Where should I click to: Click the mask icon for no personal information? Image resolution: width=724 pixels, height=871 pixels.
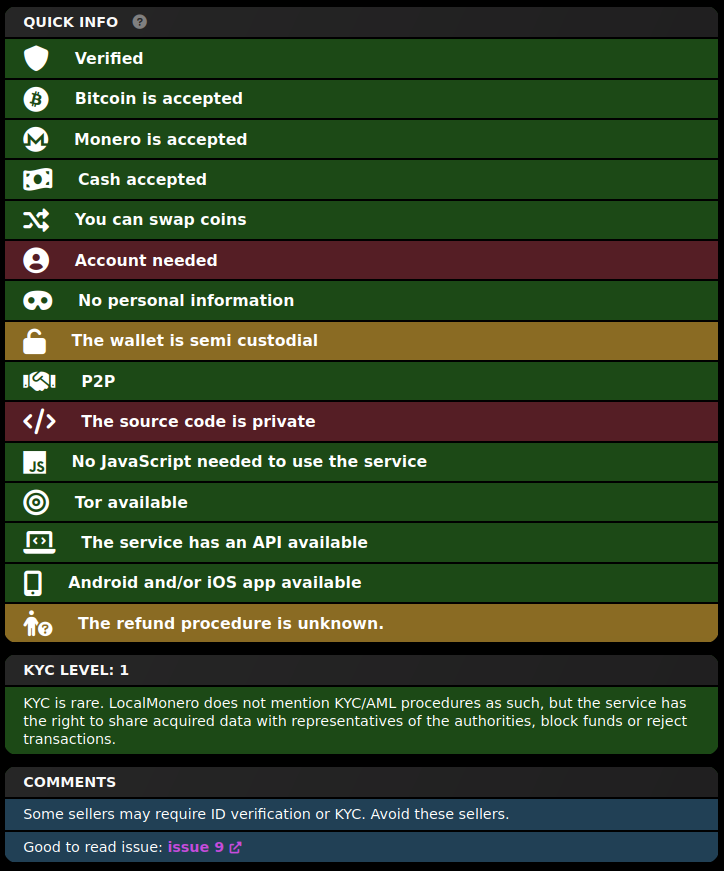(38, 301)
